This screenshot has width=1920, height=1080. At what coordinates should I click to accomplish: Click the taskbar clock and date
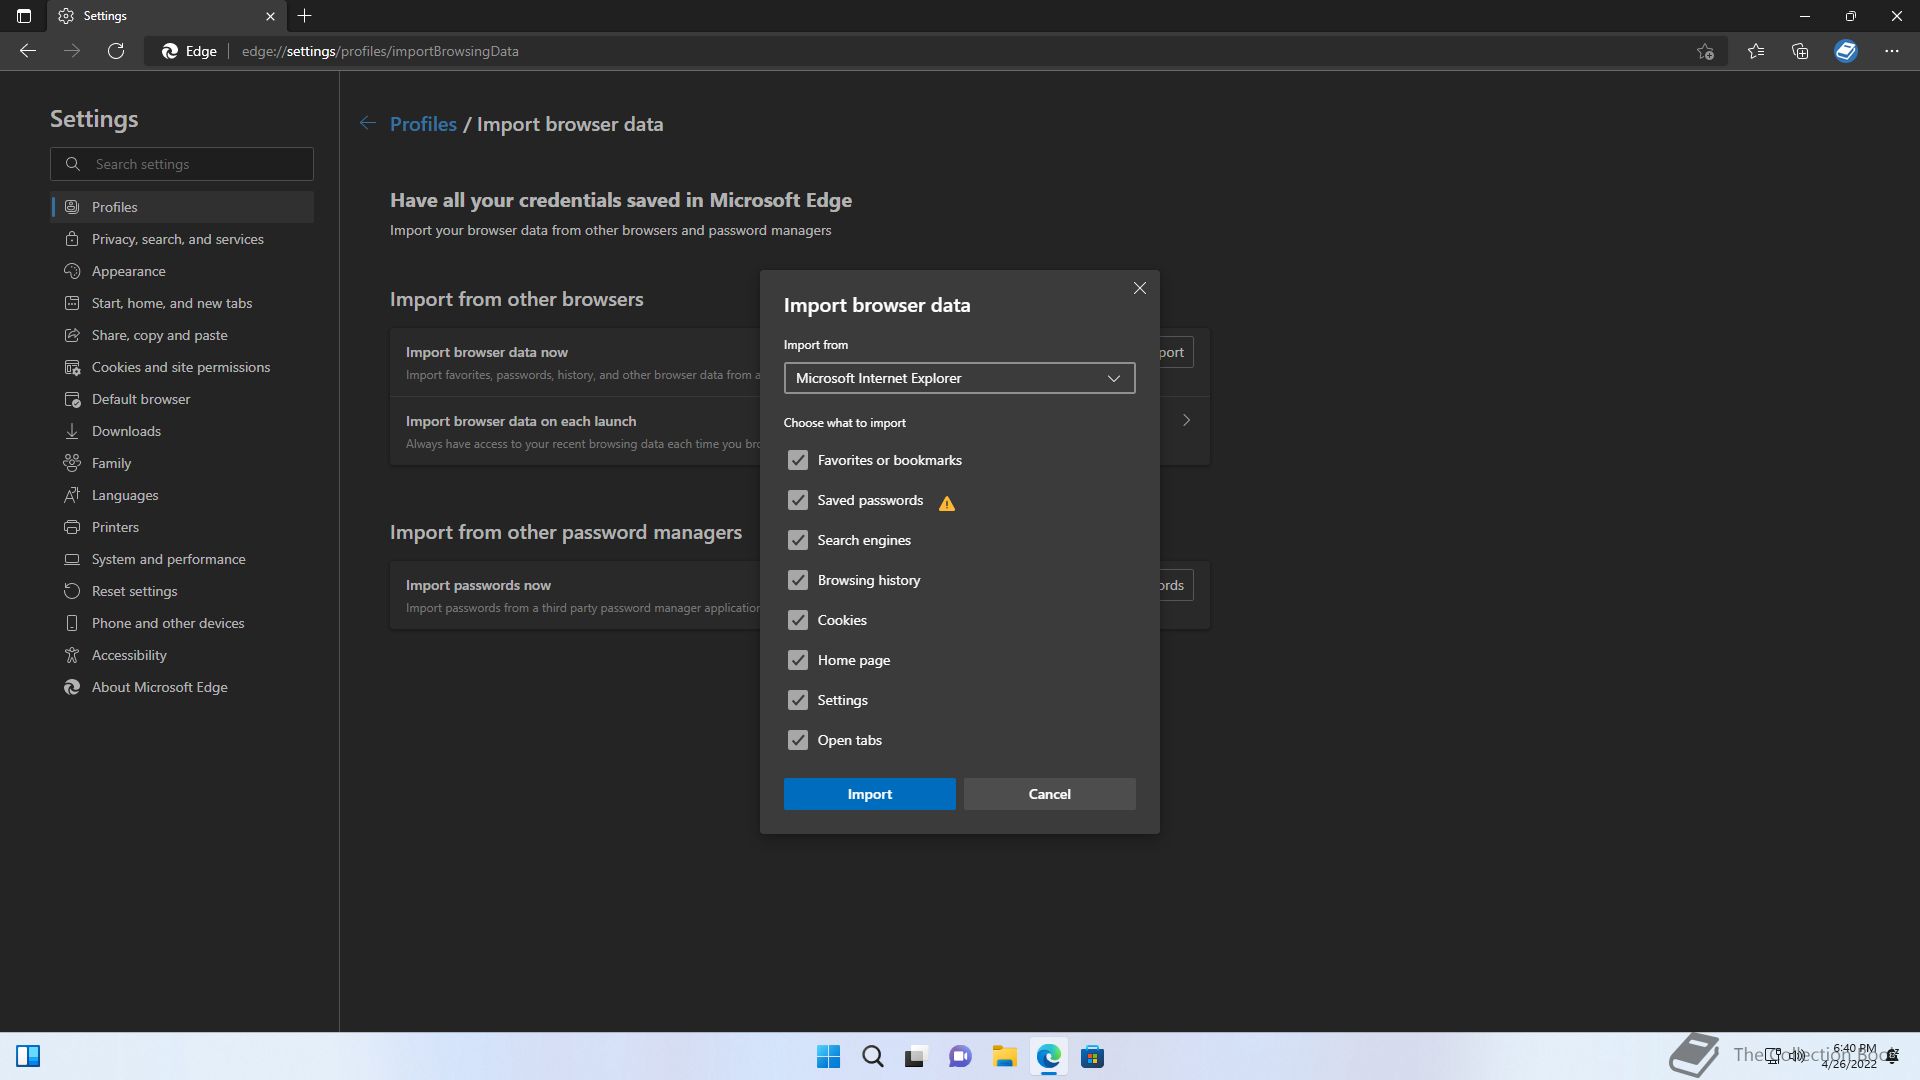pos(1849,1056)
